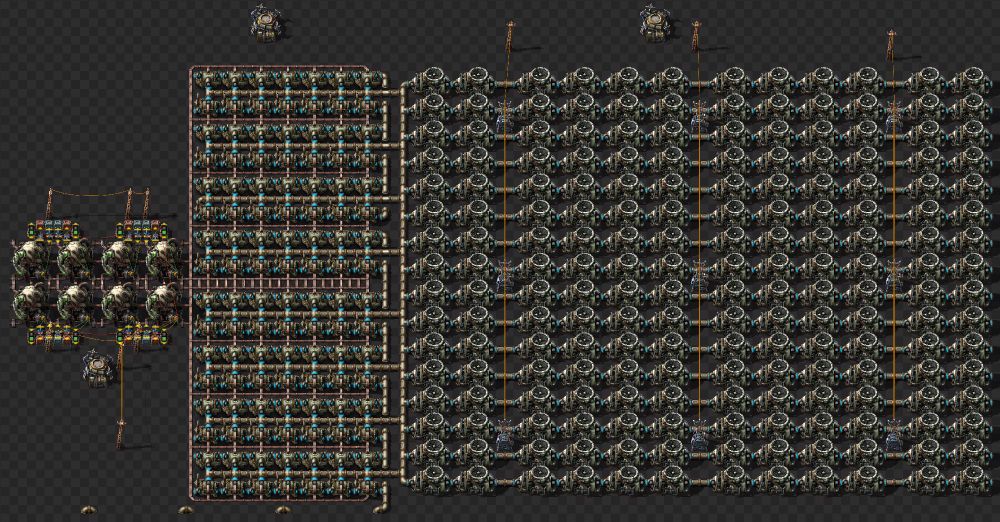Select the top-right inserter and chest cluster above reactors
The width and height of the screenshot is (1000, 522).
click(142, 230)
